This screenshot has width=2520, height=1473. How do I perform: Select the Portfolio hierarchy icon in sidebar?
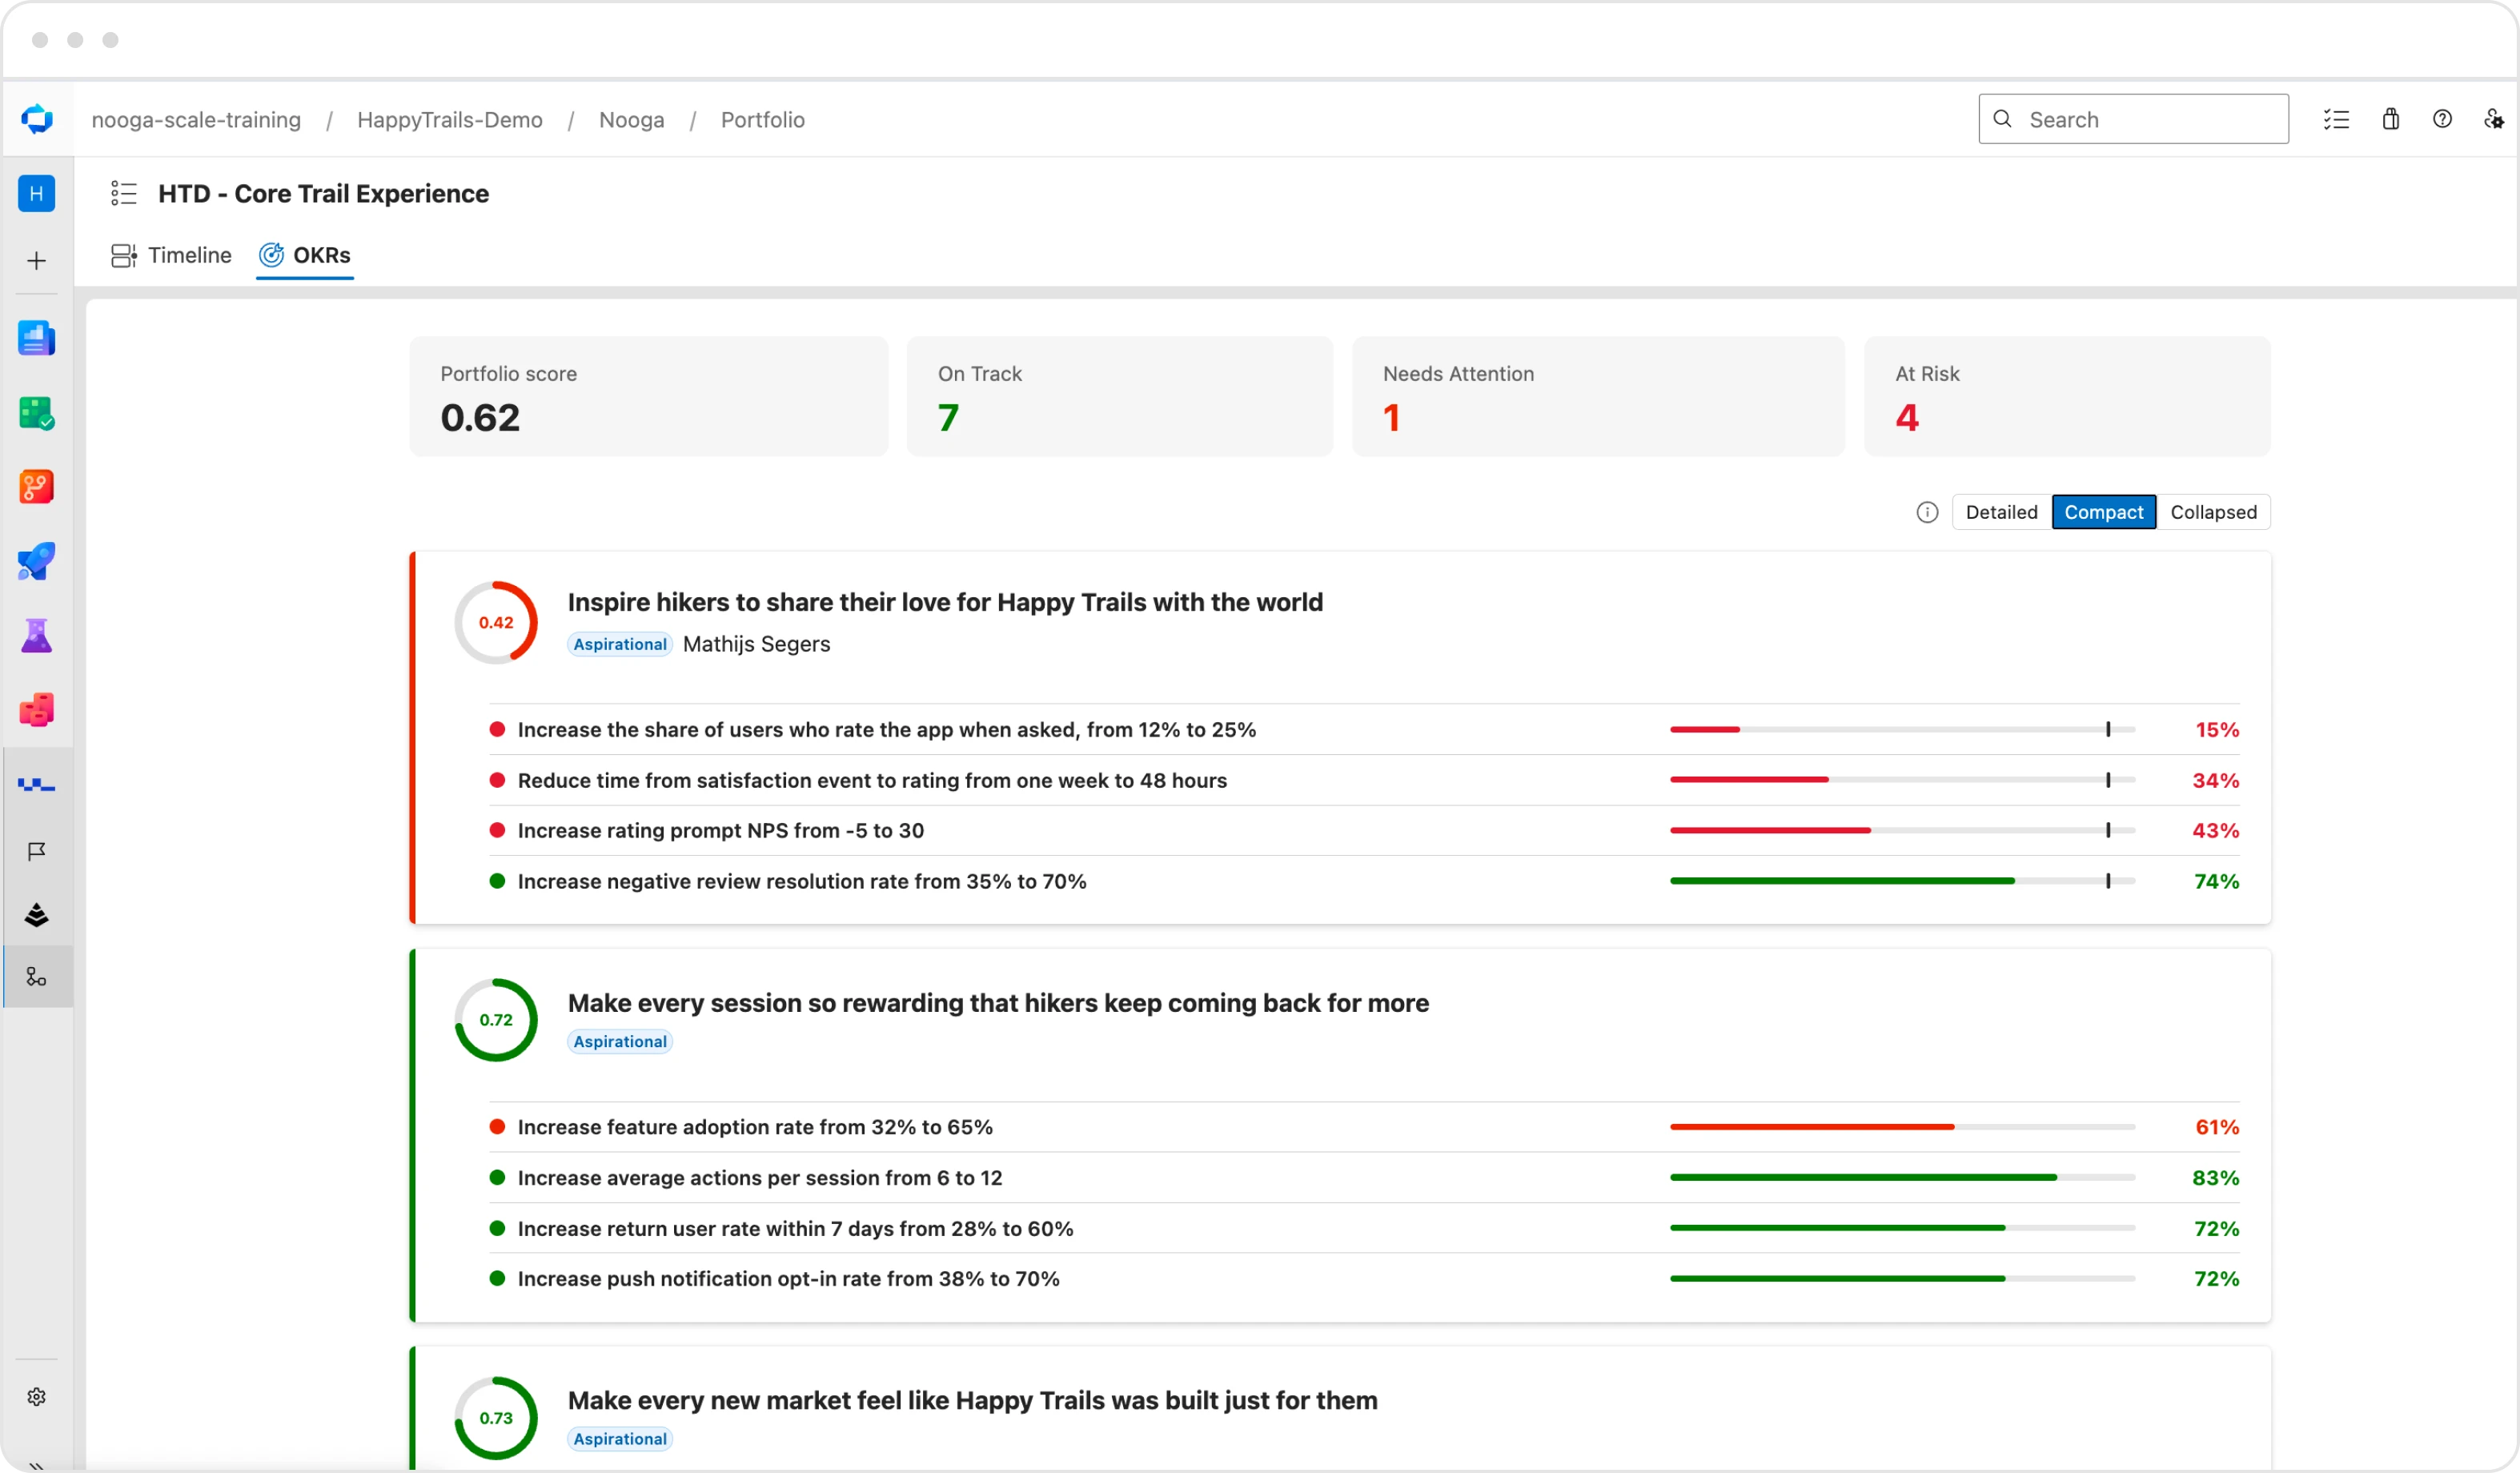click(x=37, y=977)
